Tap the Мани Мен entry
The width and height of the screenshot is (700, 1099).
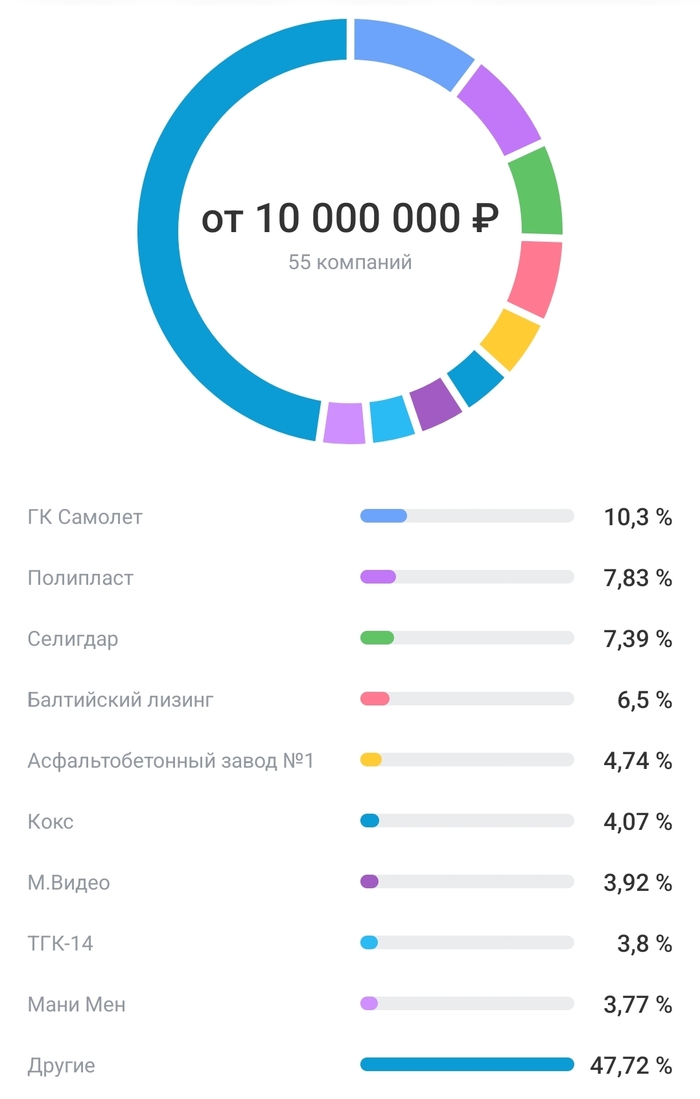[x=77, y=1004]
